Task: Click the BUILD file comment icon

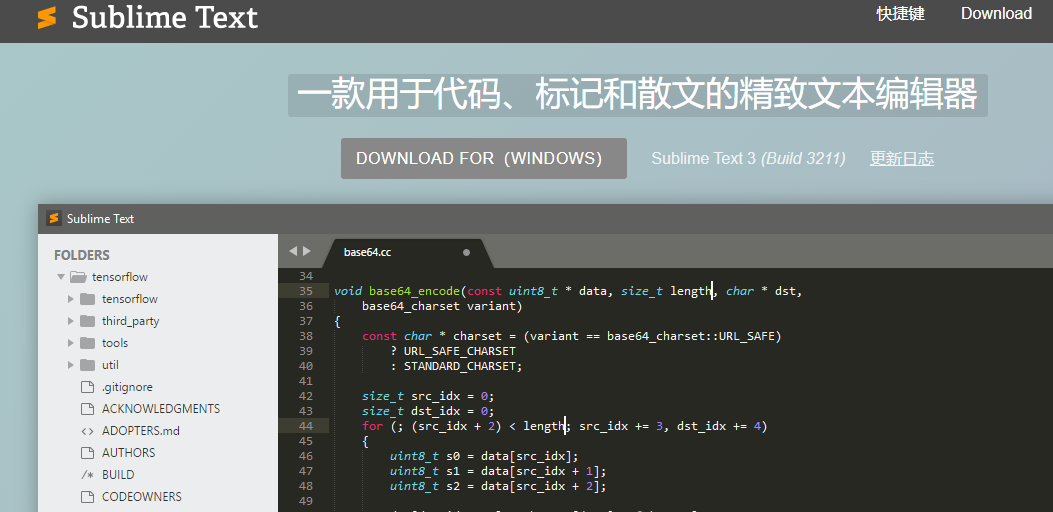Action: (x=87, y=475)
